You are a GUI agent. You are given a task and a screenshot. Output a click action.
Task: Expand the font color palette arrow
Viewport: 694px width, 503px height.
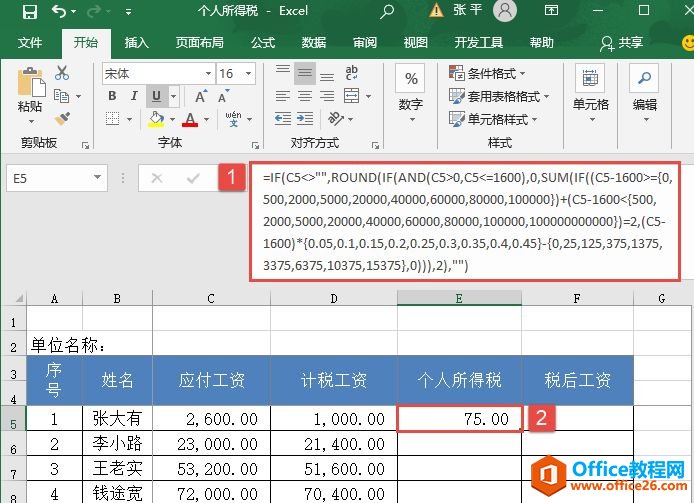206,119
